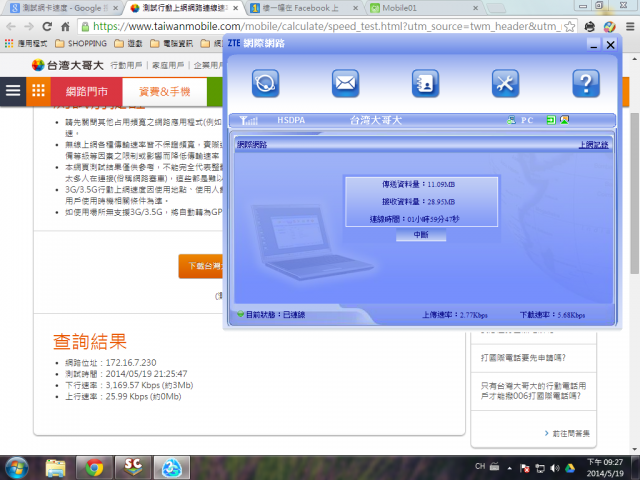
Task: Open the ZTE settings tools icon
Action: (505, 84)
